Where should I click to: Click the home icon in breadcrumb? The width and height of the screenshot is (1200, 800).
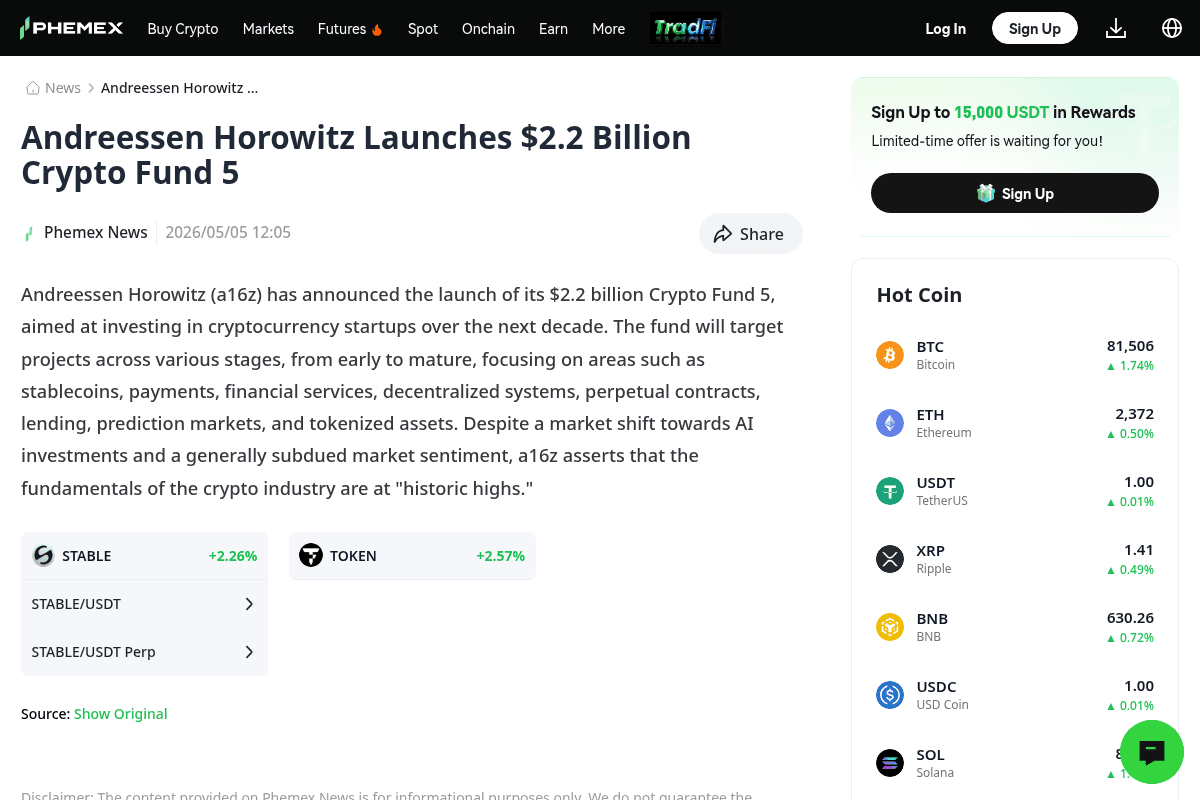point(33,88)
